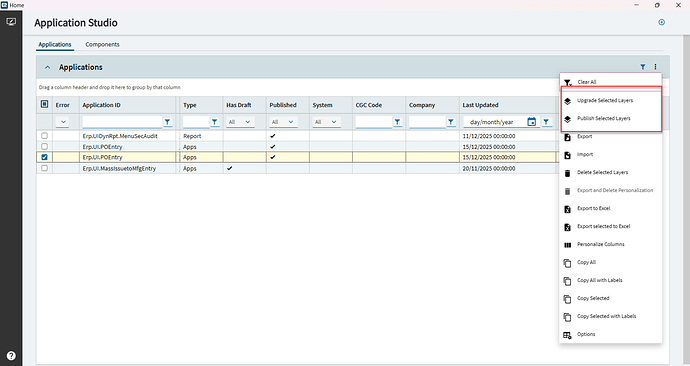Sort by the Has Draft column header
This screenshot has width=690, height=366.
pyautogui.click(x=239, y=105)
